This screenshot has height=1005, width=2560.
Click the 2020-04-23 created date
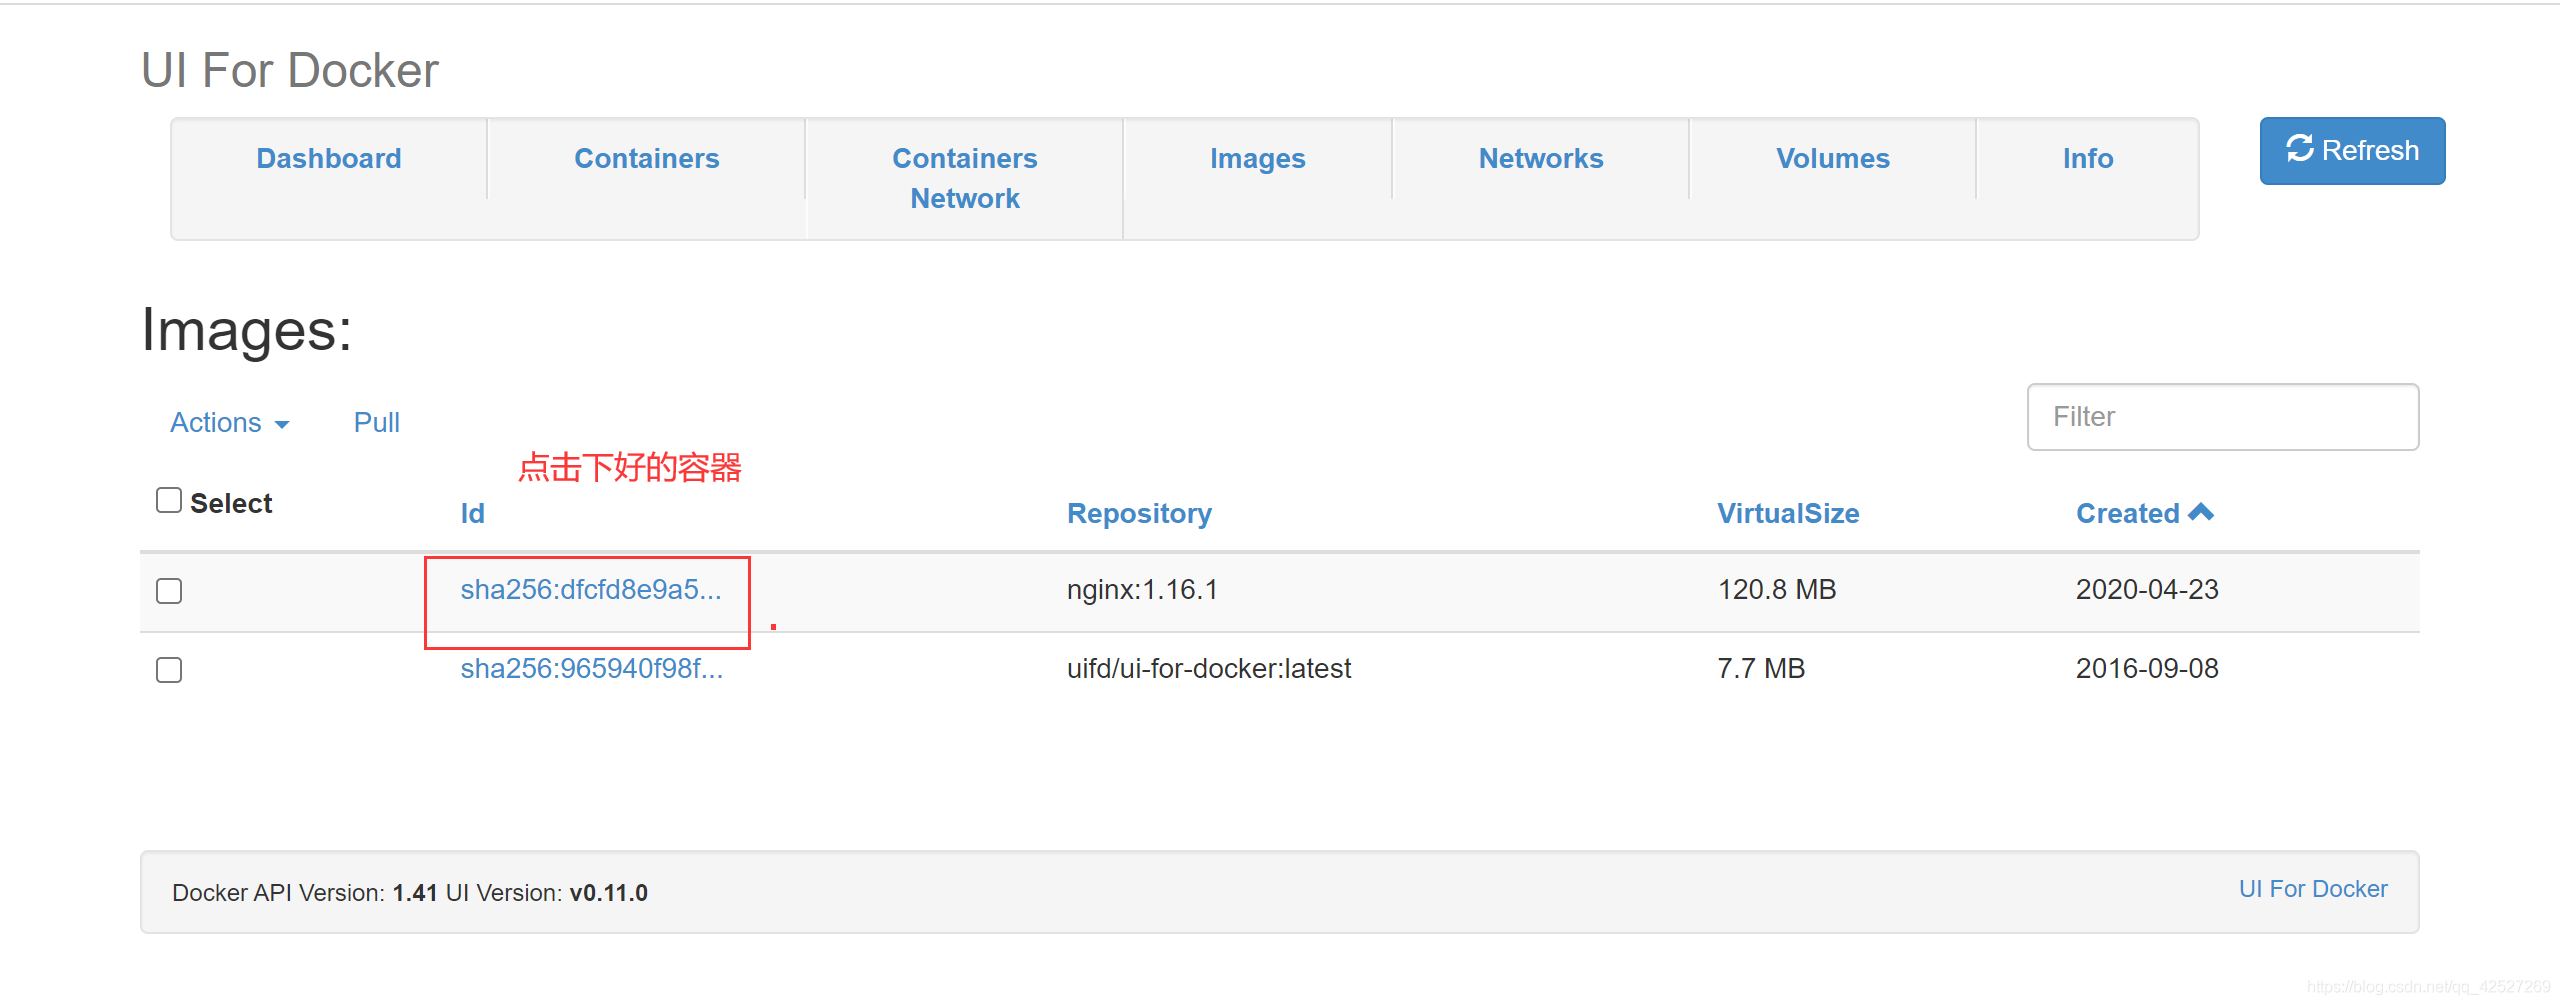click(x=2147, y=590)
